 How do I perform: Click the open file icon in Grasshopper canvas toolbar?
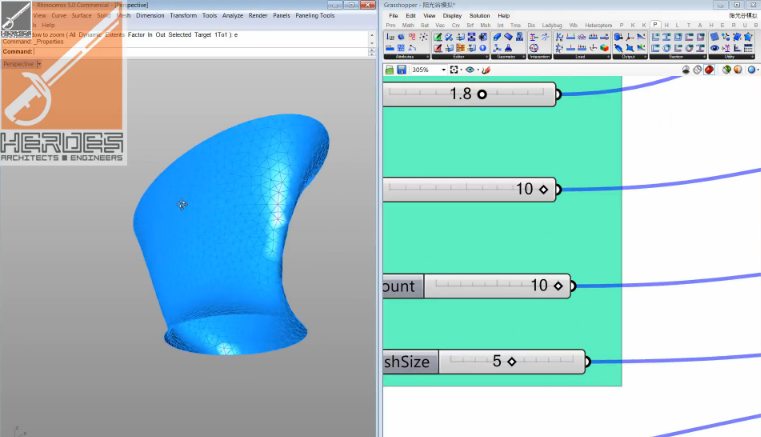[389, 70]
